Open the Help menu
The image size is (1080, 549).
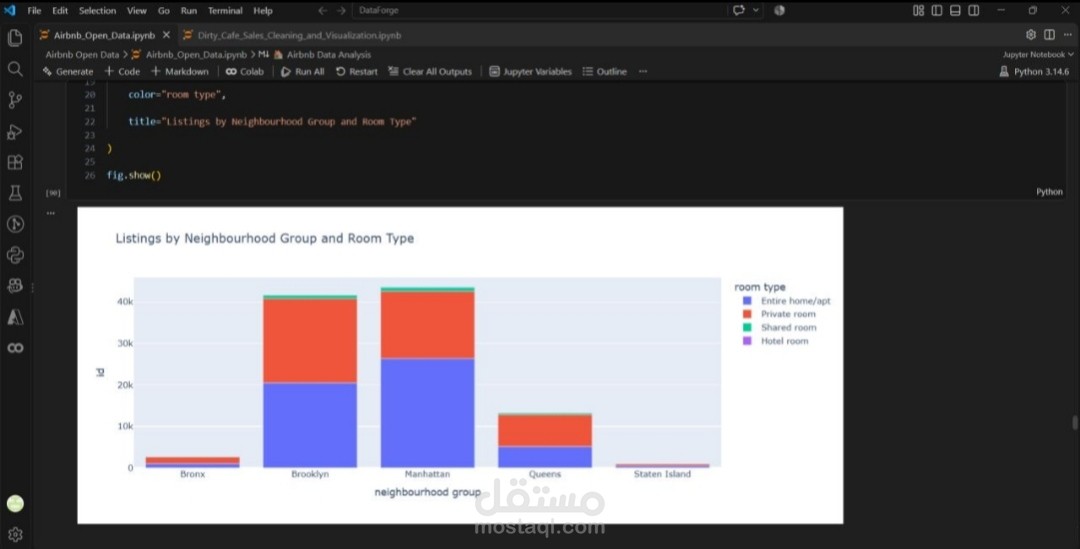pyautogui.click(x=262, y=10)
